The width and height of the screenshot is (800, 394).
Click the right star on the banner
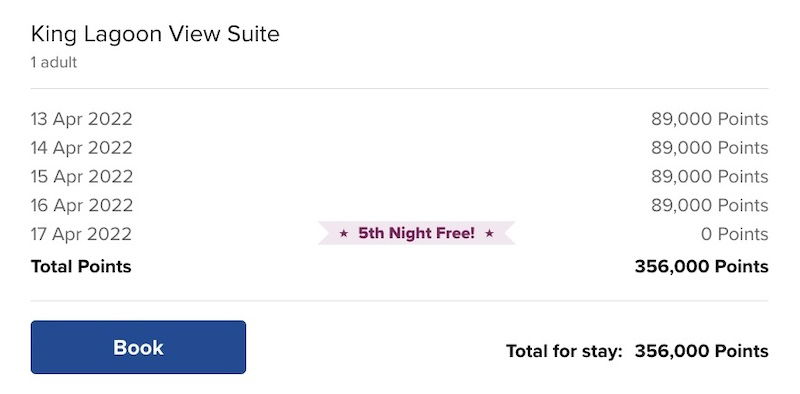[x=489, y=234]
